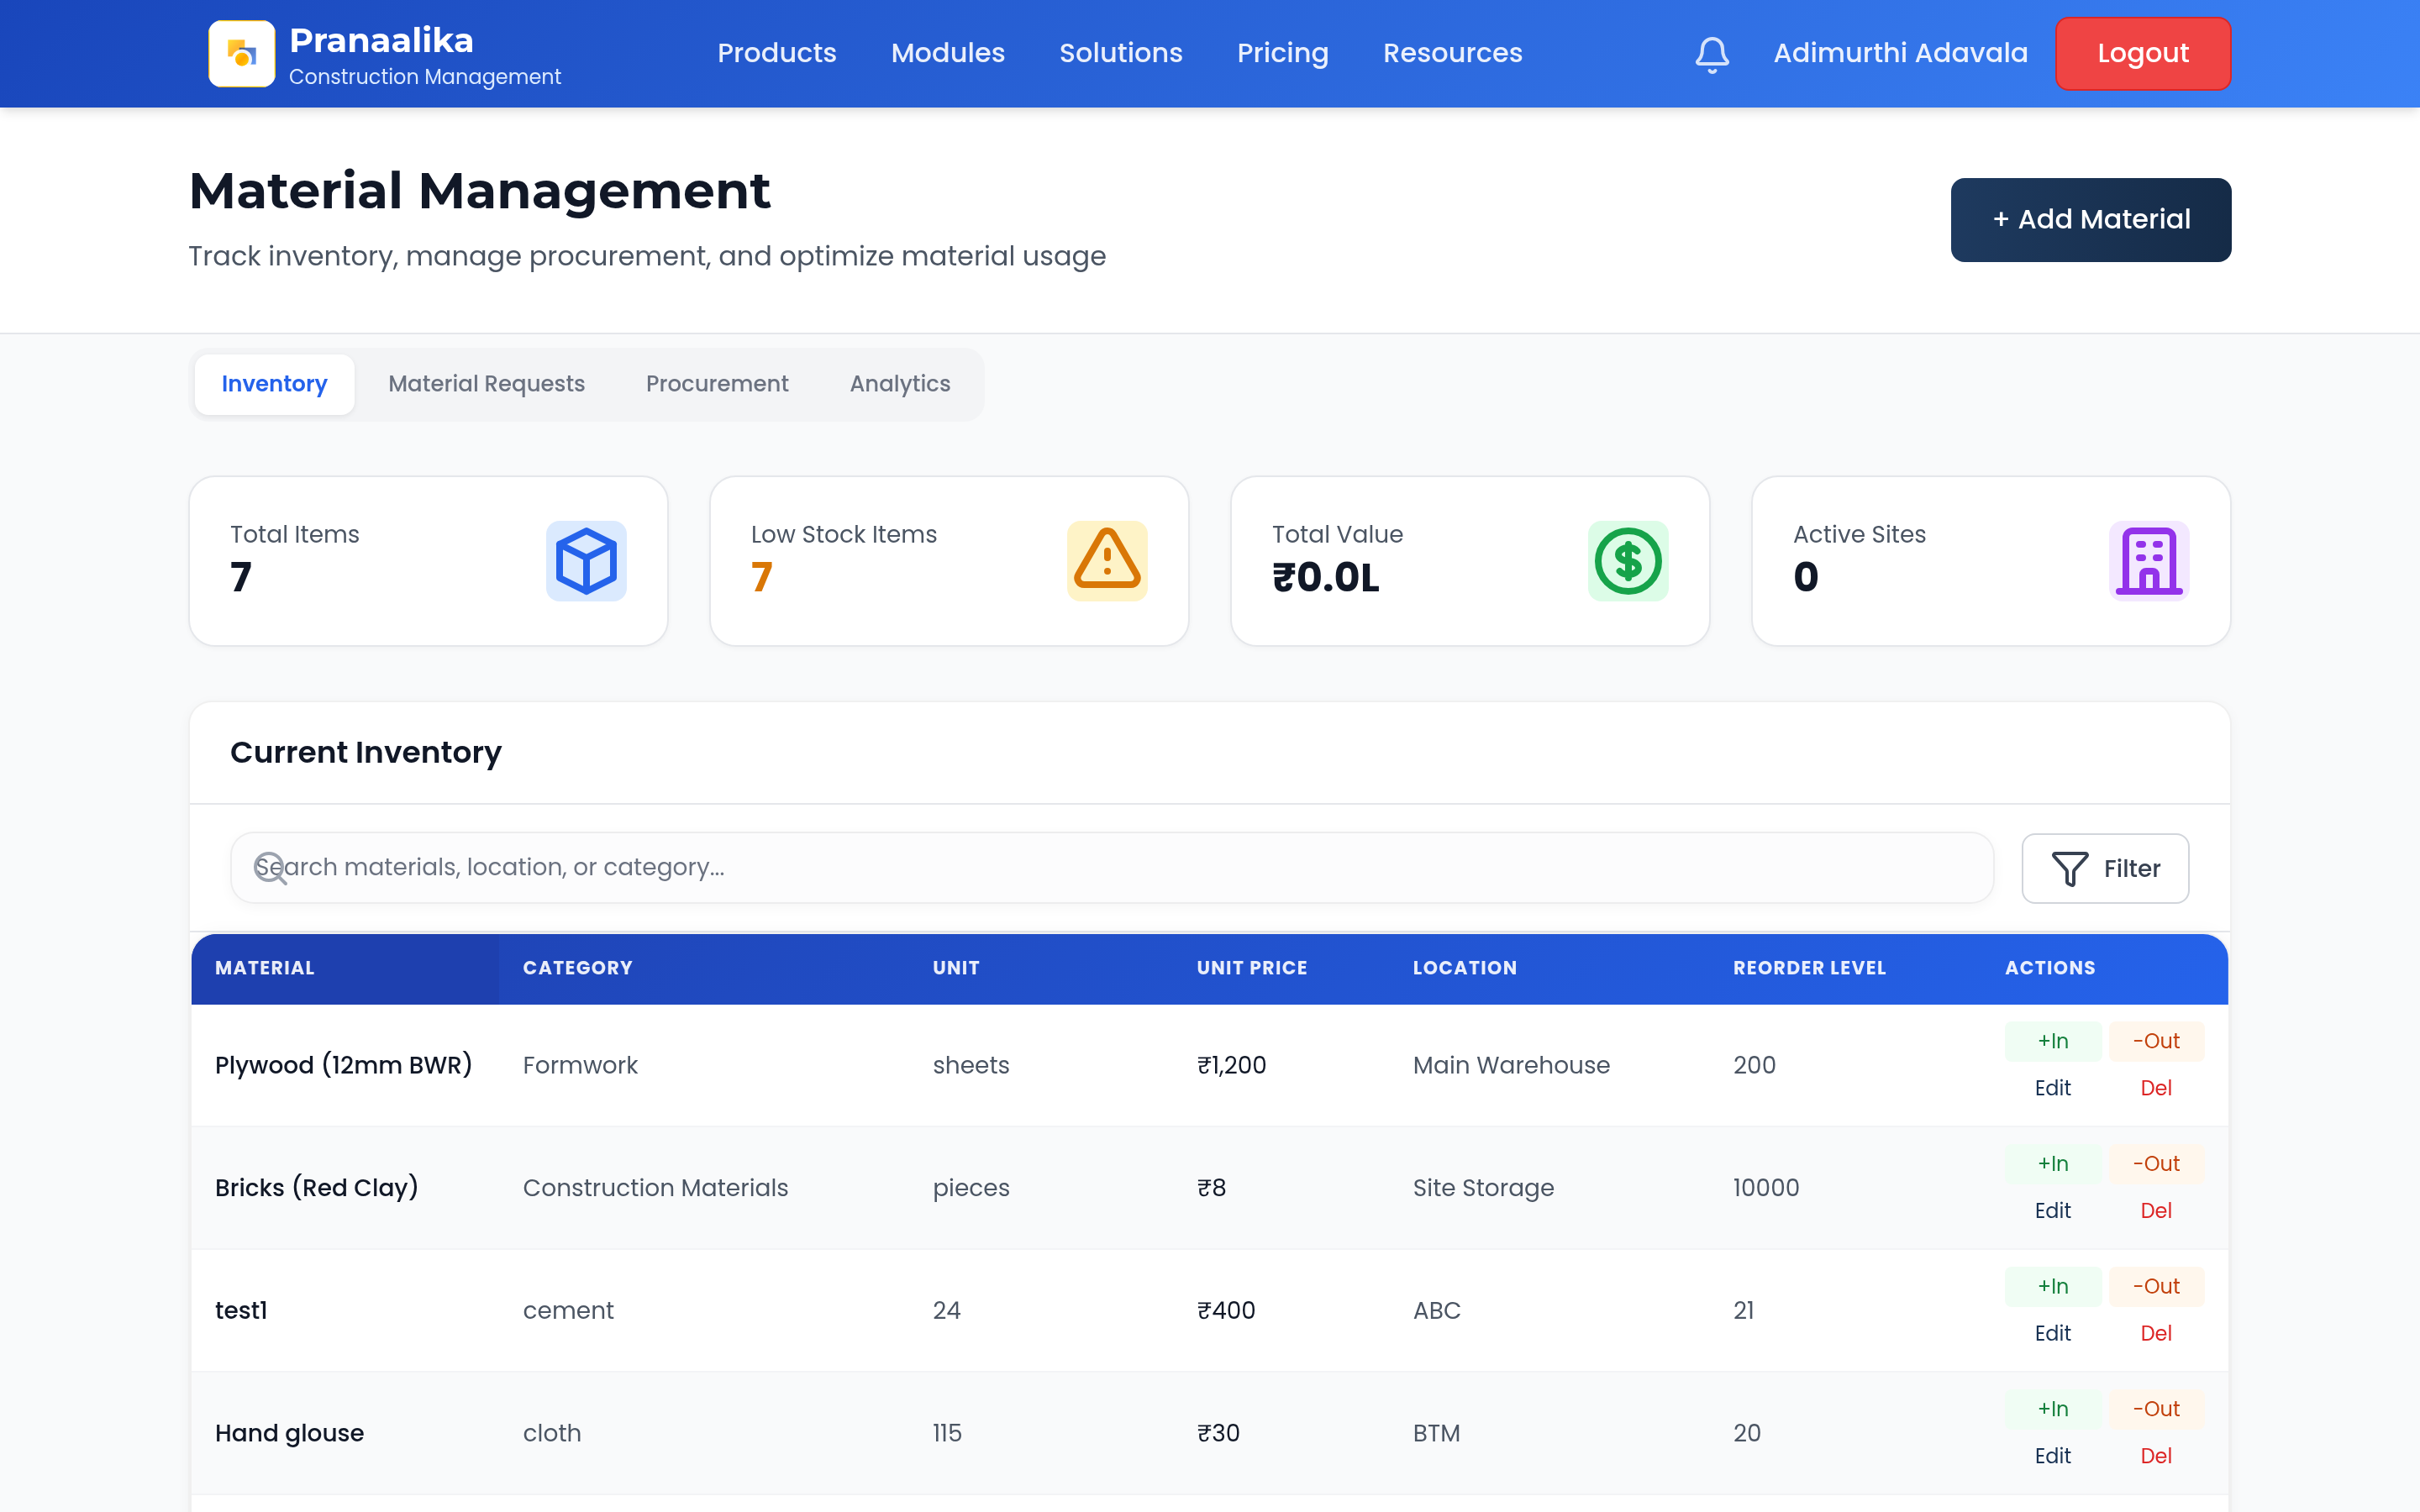Click -Out for Bricks (Red Clay)
The width and height of the screenshot is (2420, 1512).
2156,1164
